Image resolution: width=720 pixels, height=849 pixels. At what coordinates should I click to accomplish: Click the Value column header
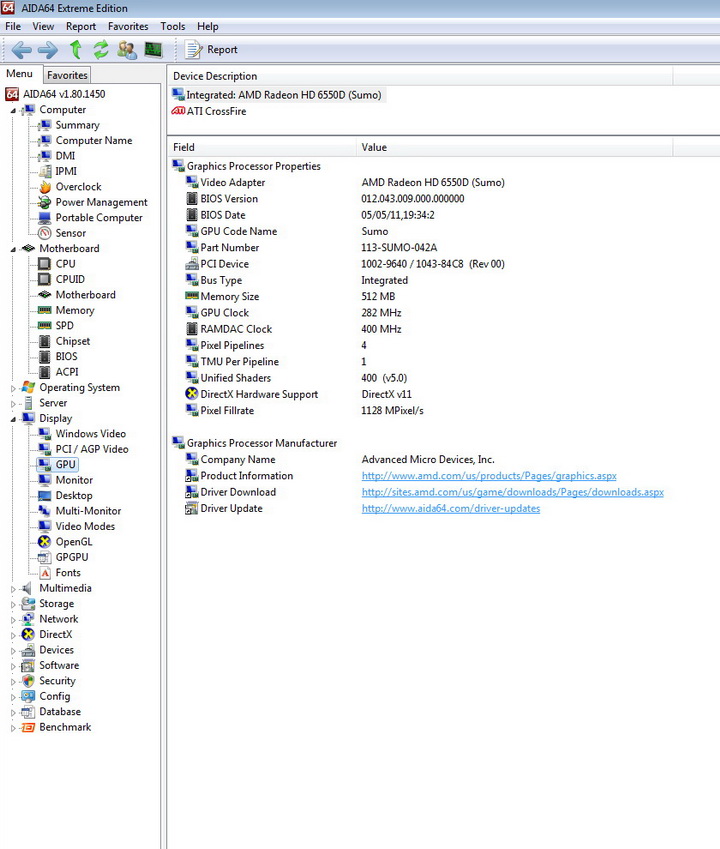click(x=514, y=147)
